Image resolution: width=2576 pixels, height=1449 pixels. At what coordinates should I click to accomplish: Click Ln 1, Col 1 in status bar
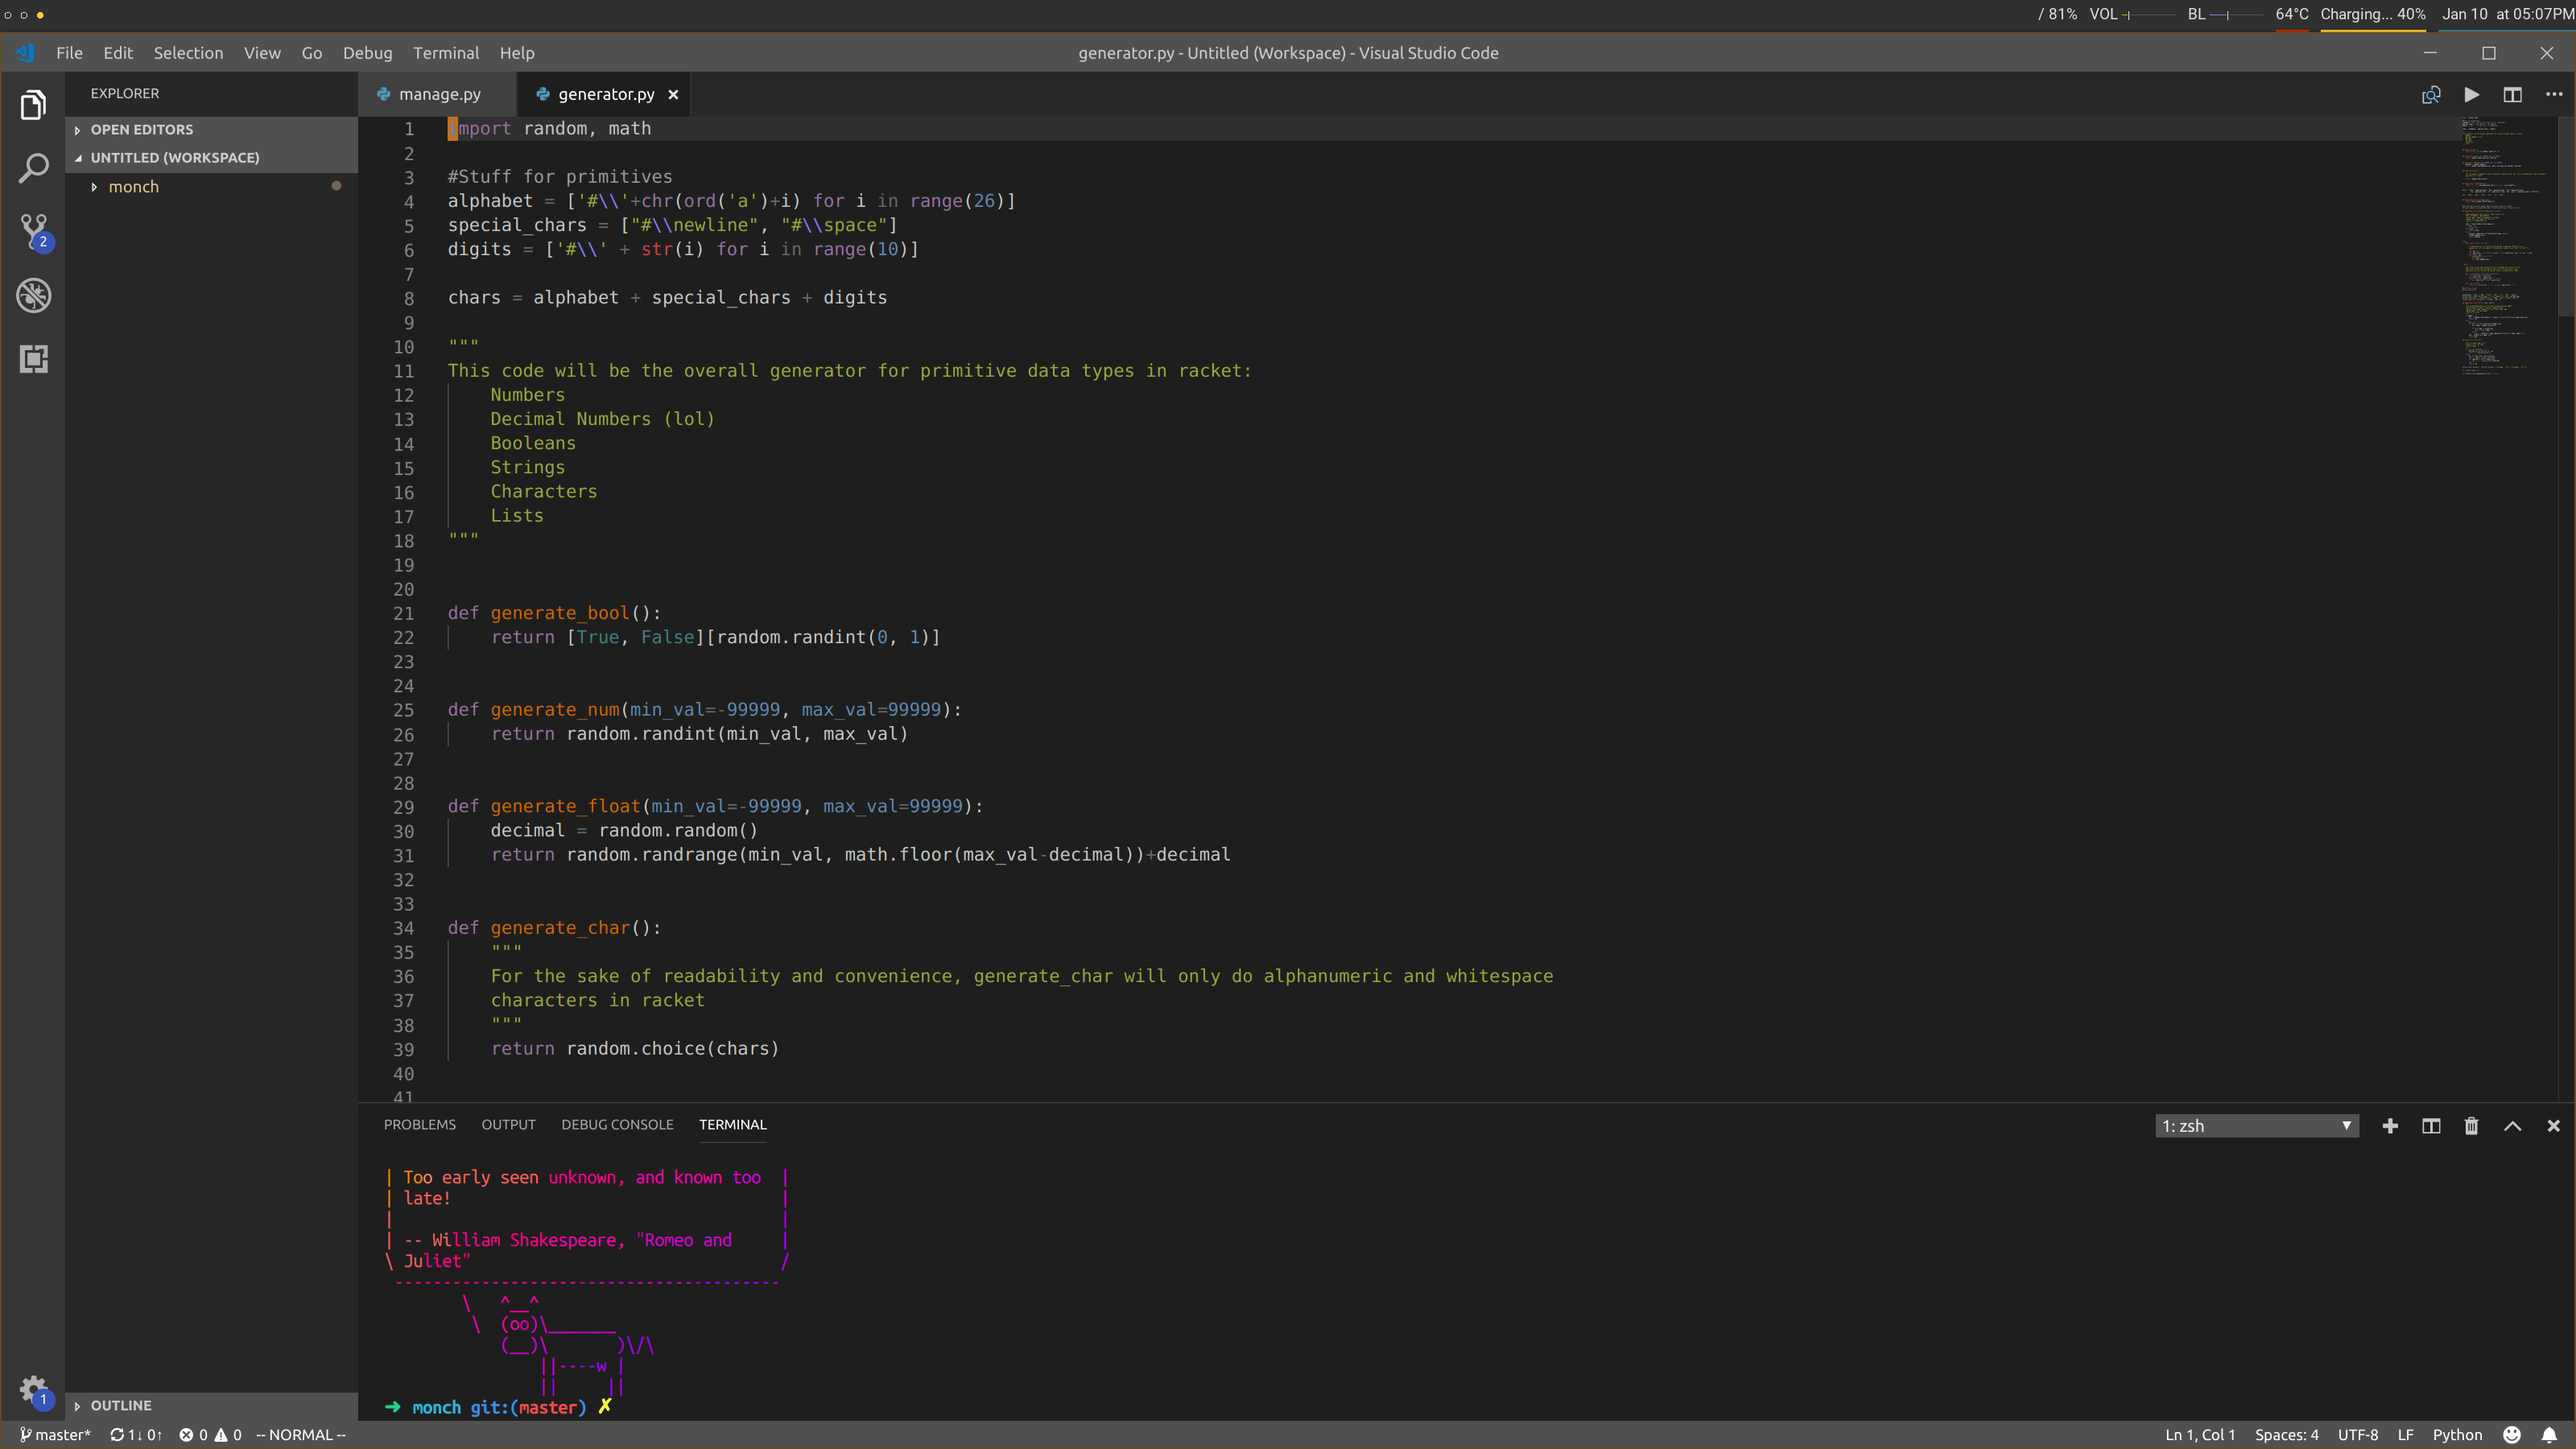pyautogui.click(x=2200, y=1435)
